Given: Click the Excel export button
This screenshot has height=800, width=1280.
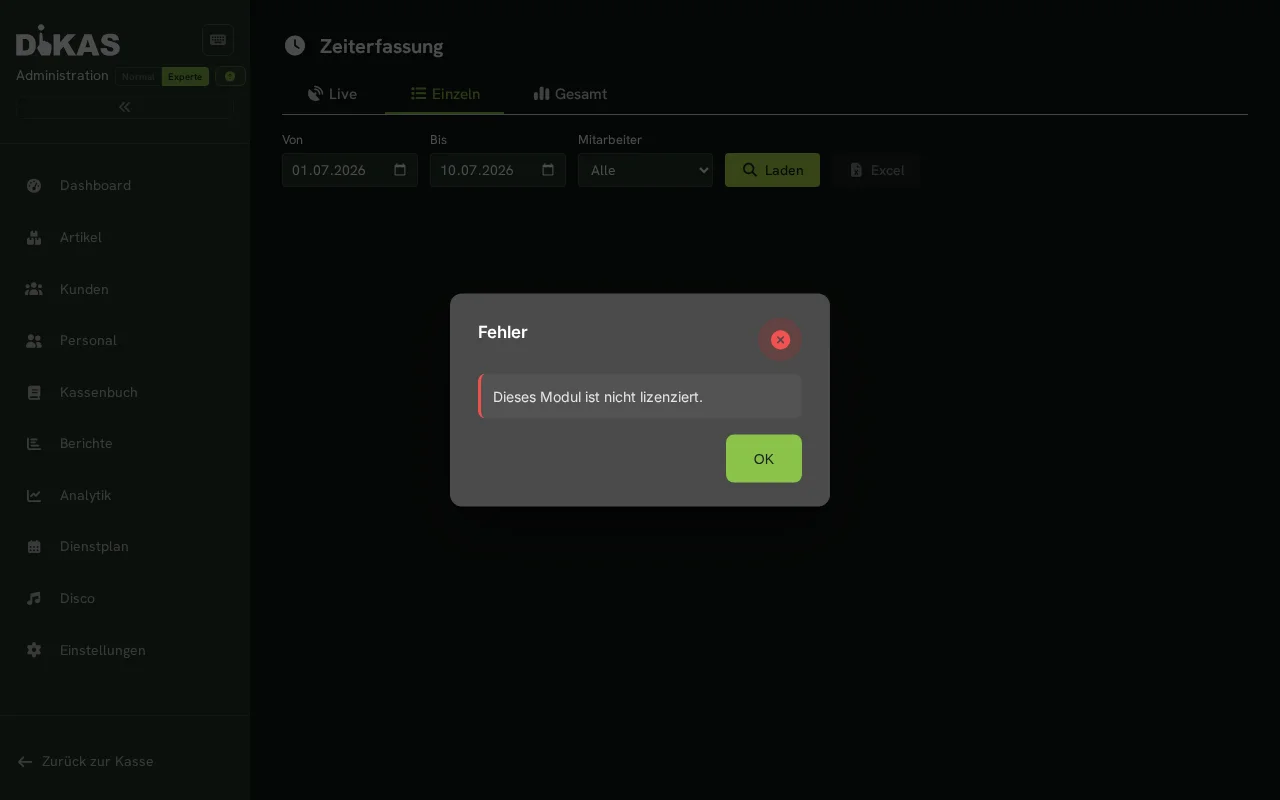Looking at the screenshot, I should pos(876,170).
